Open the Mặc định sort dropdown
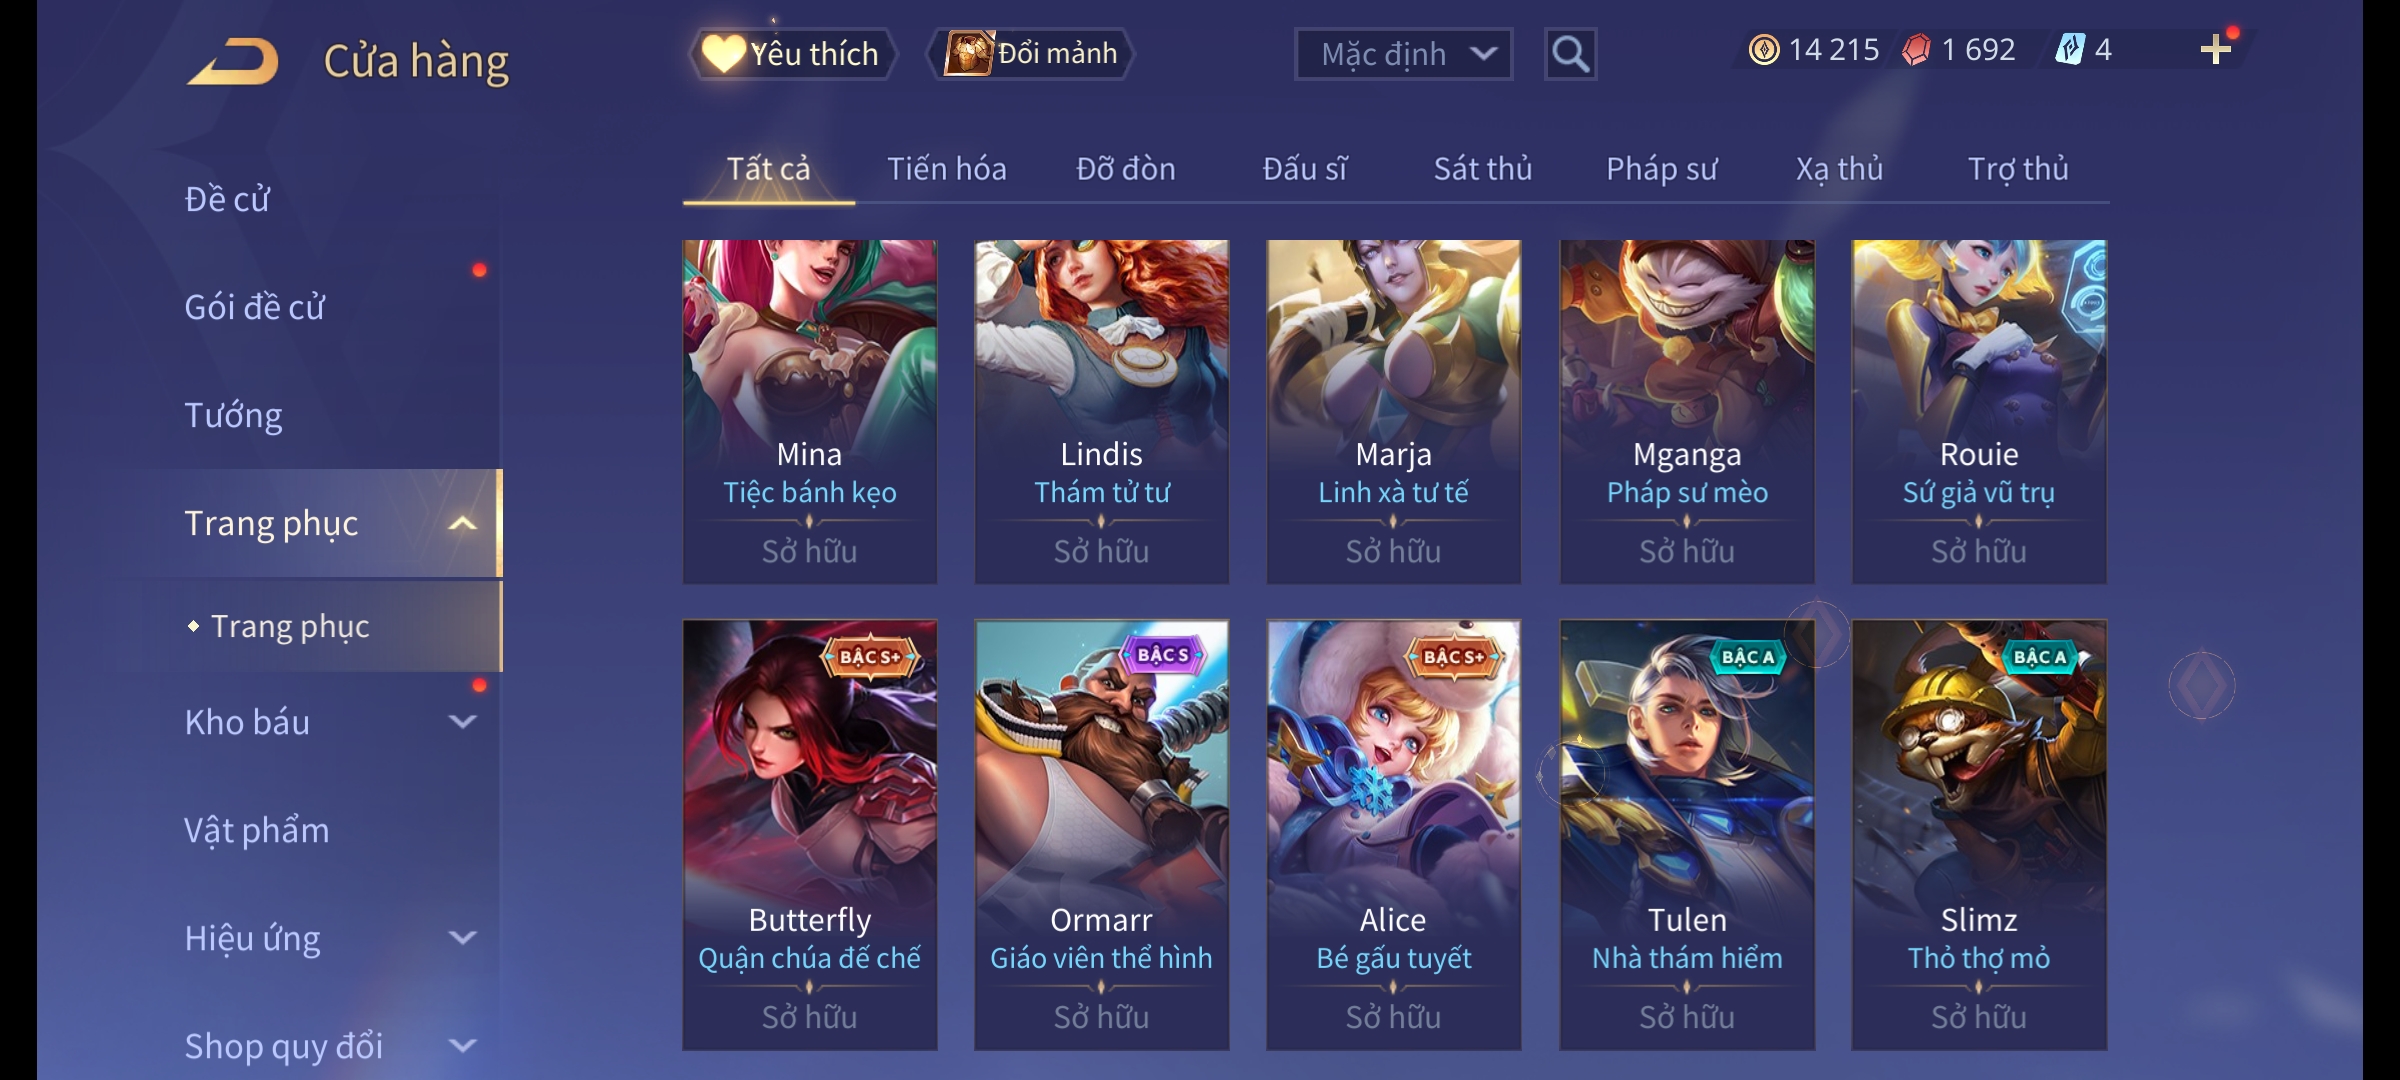 tap(1403, 54)
